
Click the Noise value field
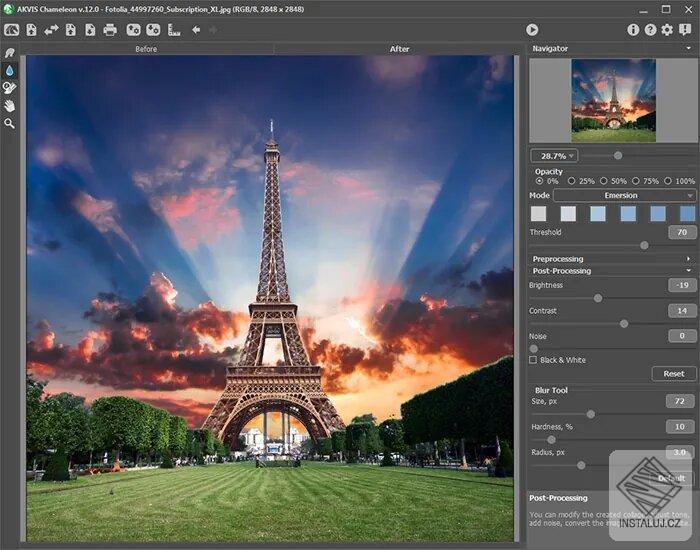pos(682,336)
